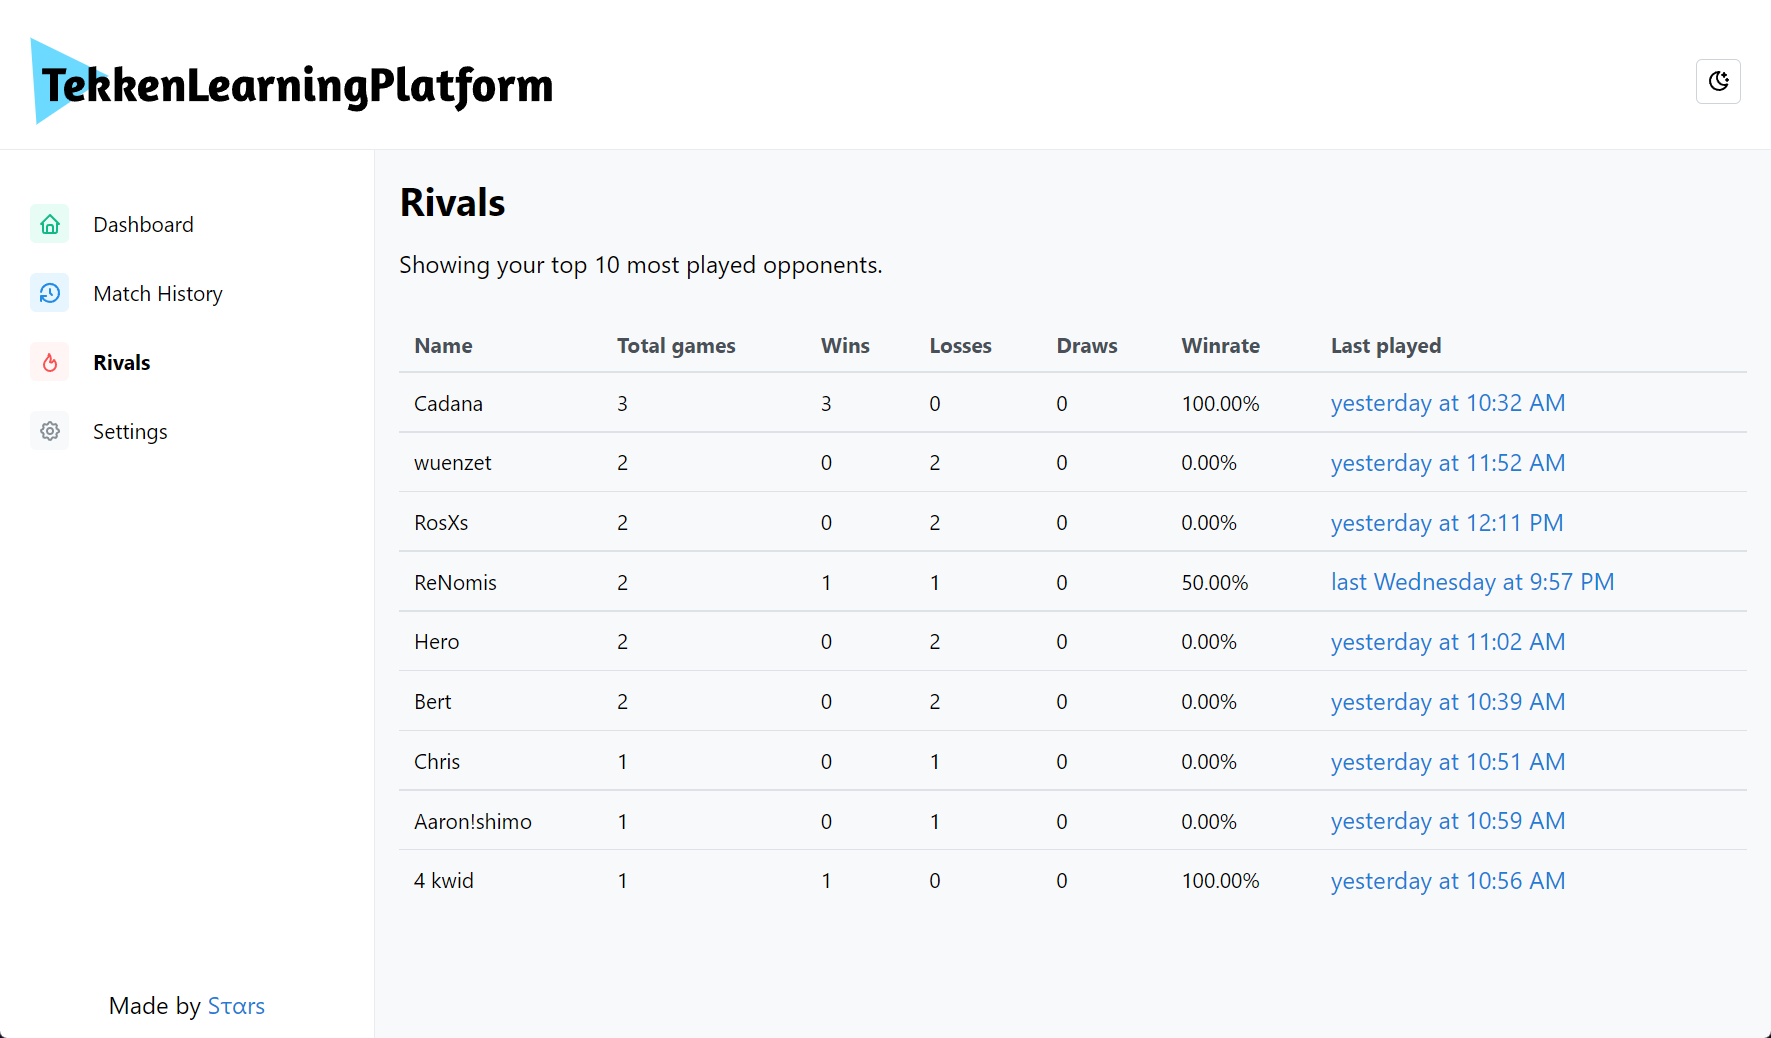This screenshot has height=1038, width=1771.
Task: Visit the Stars author link
Action: coord(236,1006)
